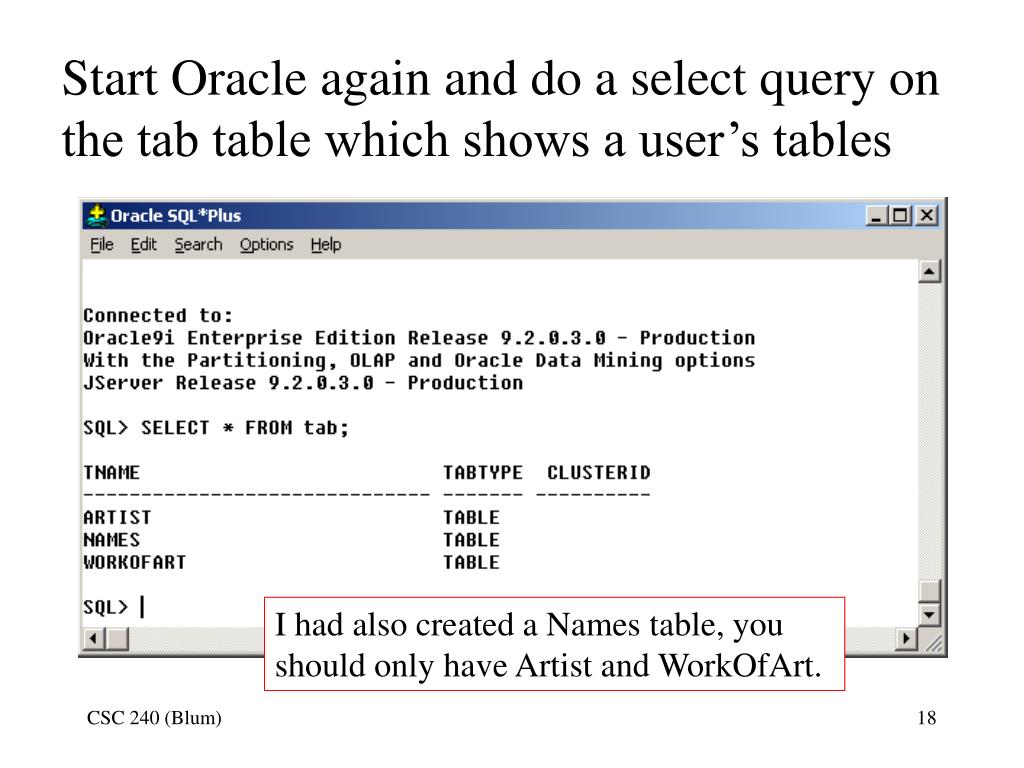Image resolution: width=1024 pixels, height=768 pixels.
Task: Open the Help menu
Action: tap(326, 244)
